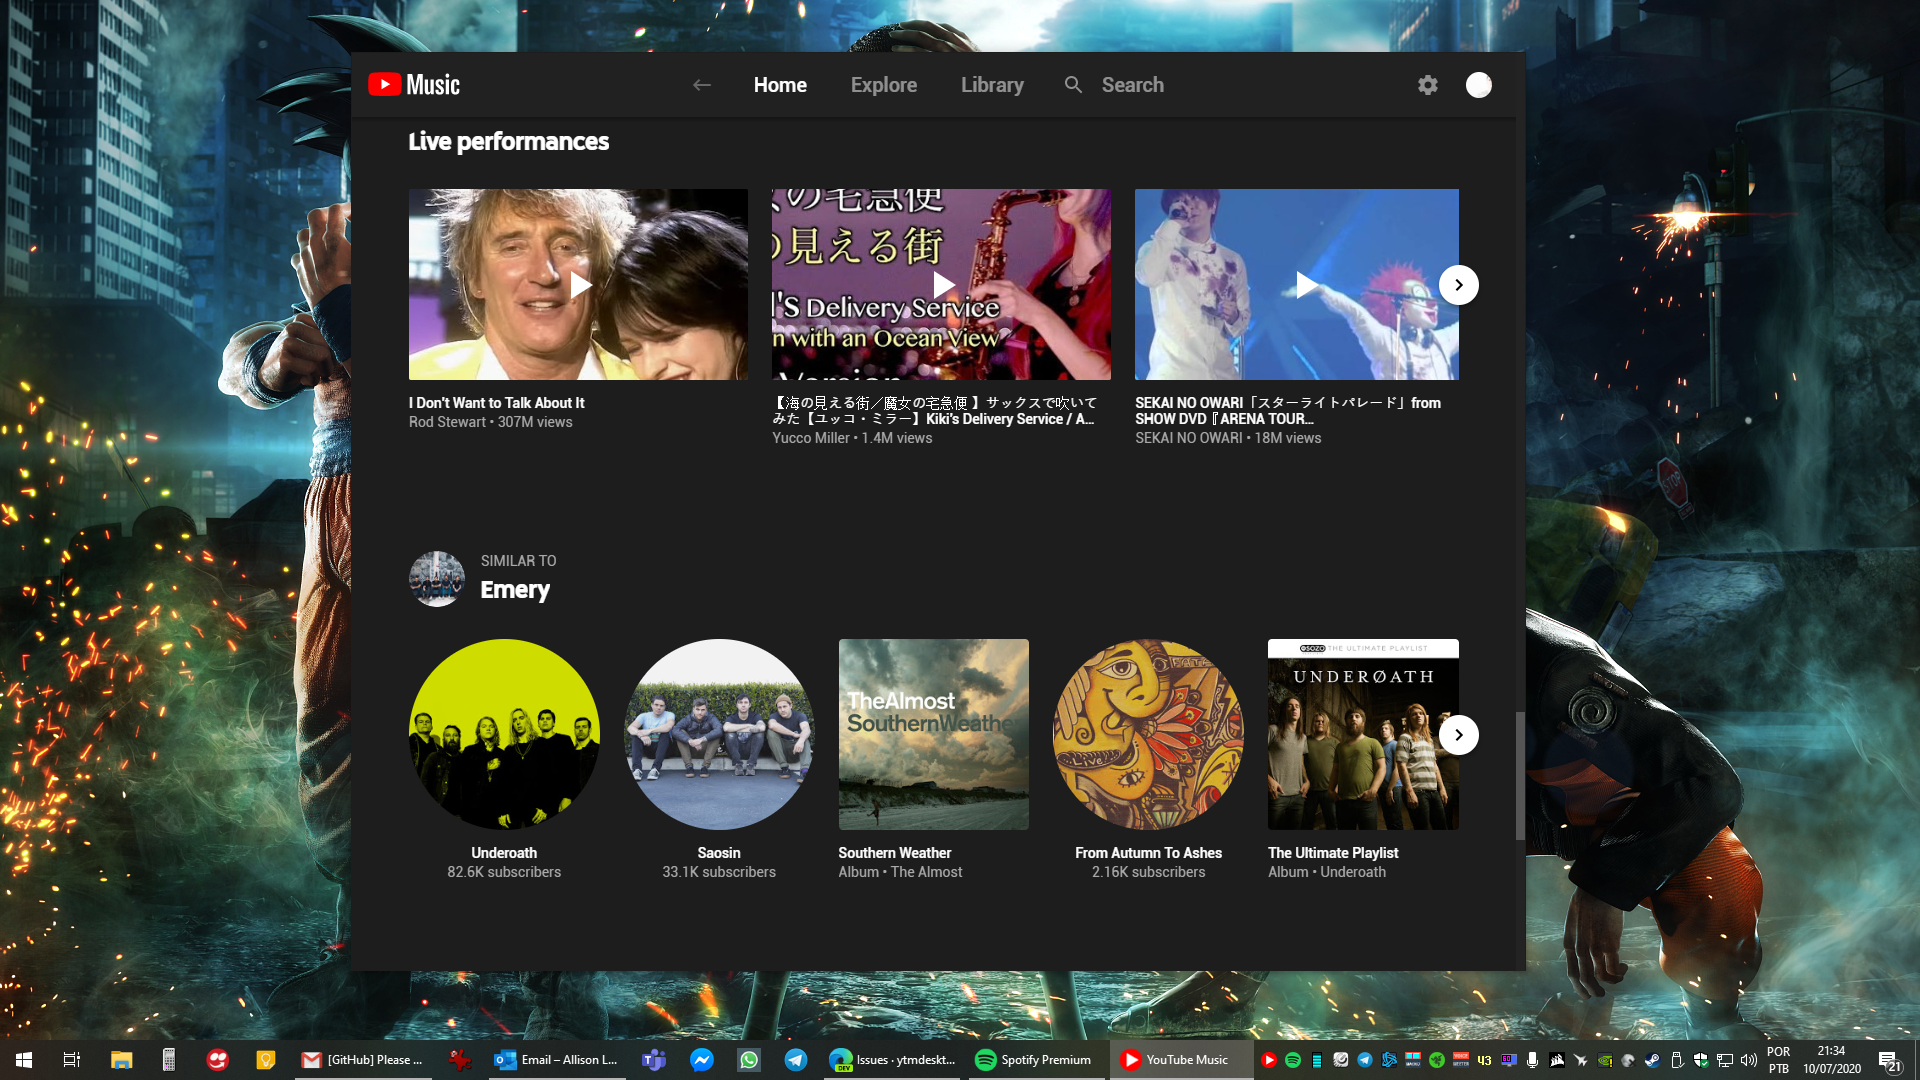This screenshot has width=1920, height=1080.
Task: Open the Kiki's Delivery Service video title
Action: pos(935,411)
